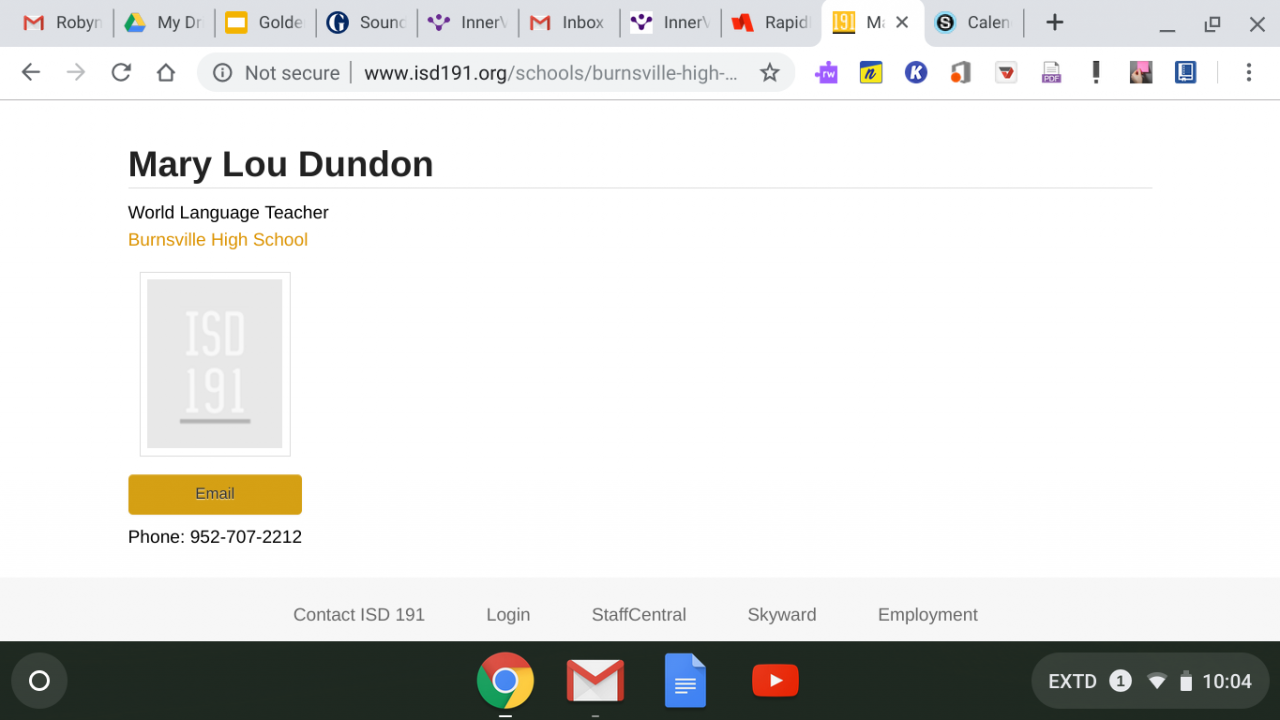Click the Email button
The width and height of the screenshot is (1280, 720).
(215, 494)
